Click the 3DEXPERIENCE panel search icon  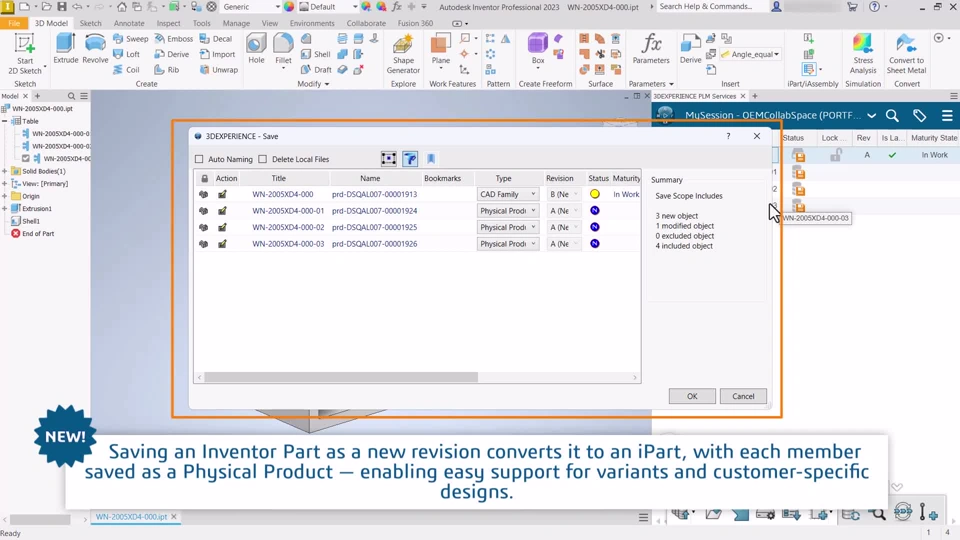892,116
